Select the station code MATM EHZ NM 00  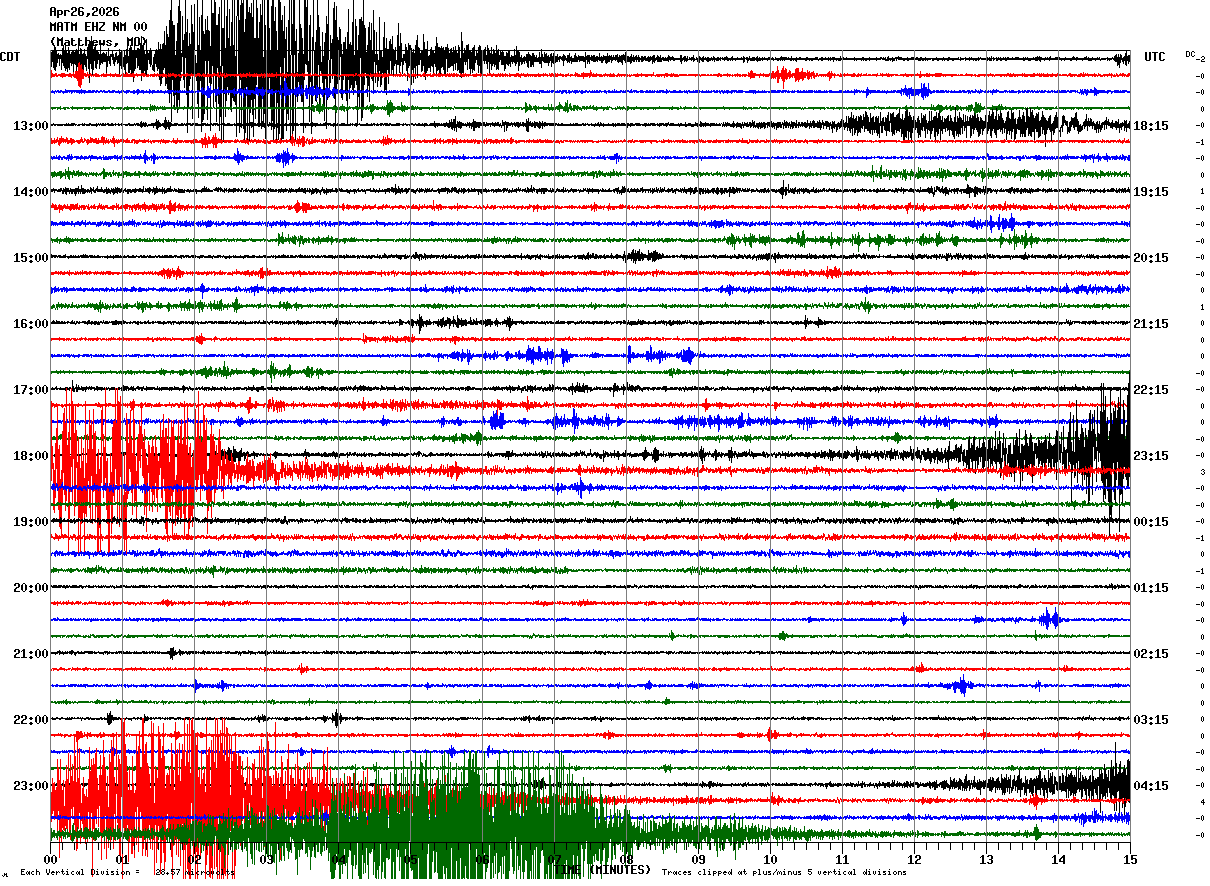pyautogui.click(x=98, y=27)
